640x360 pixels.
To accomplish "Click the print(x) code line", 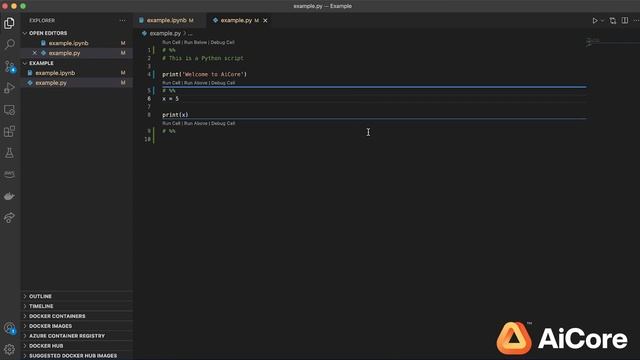I will coord(175,115).
